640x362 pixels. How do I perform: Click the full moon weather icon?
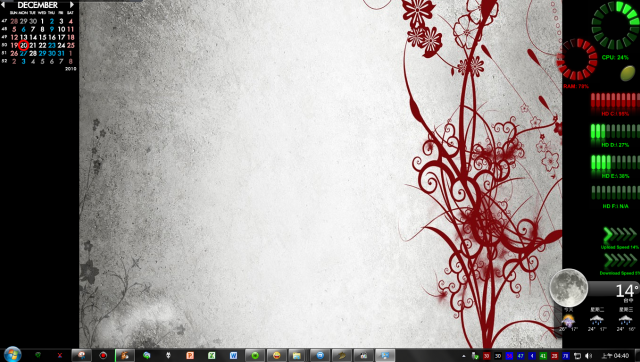[569, 288]
